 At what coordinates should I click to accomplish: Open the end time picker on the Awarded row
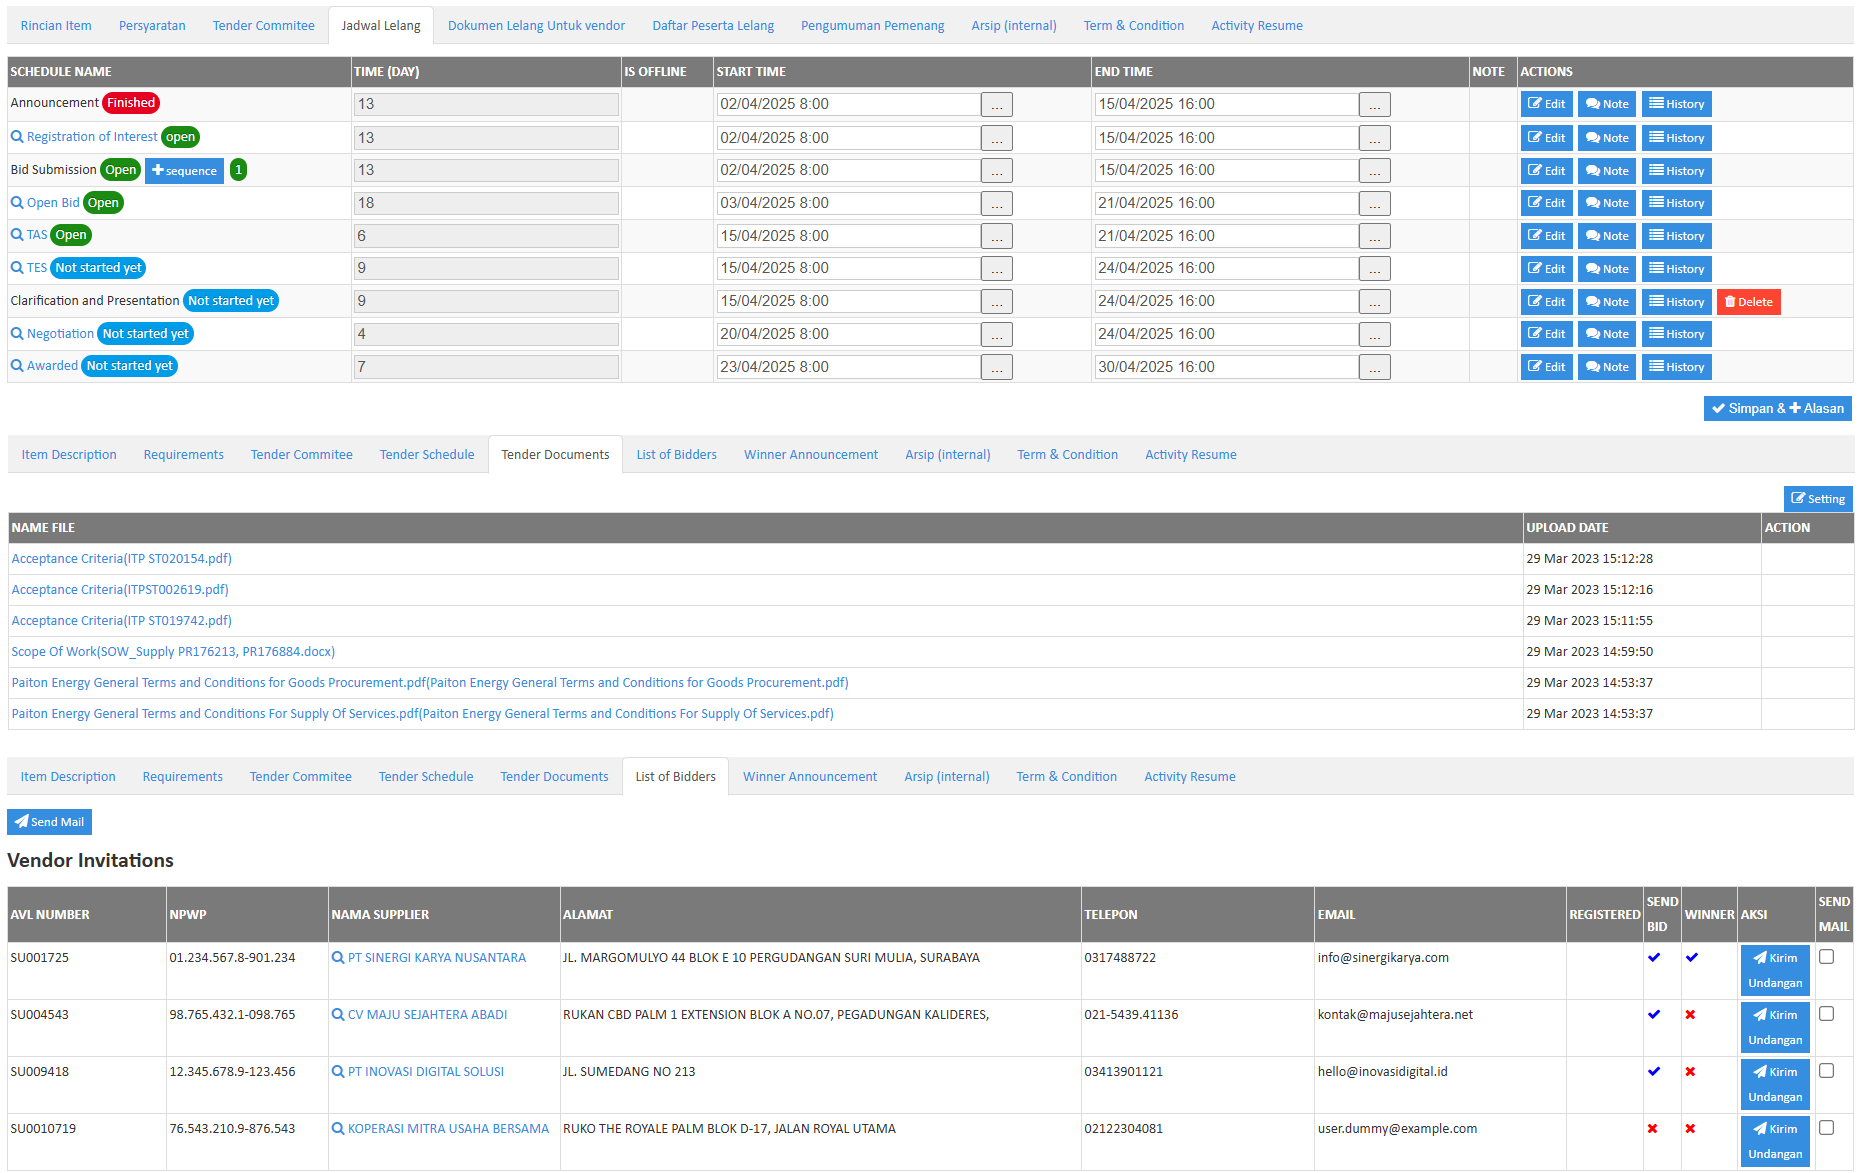pyautogui.click(x=1374, y=367)
